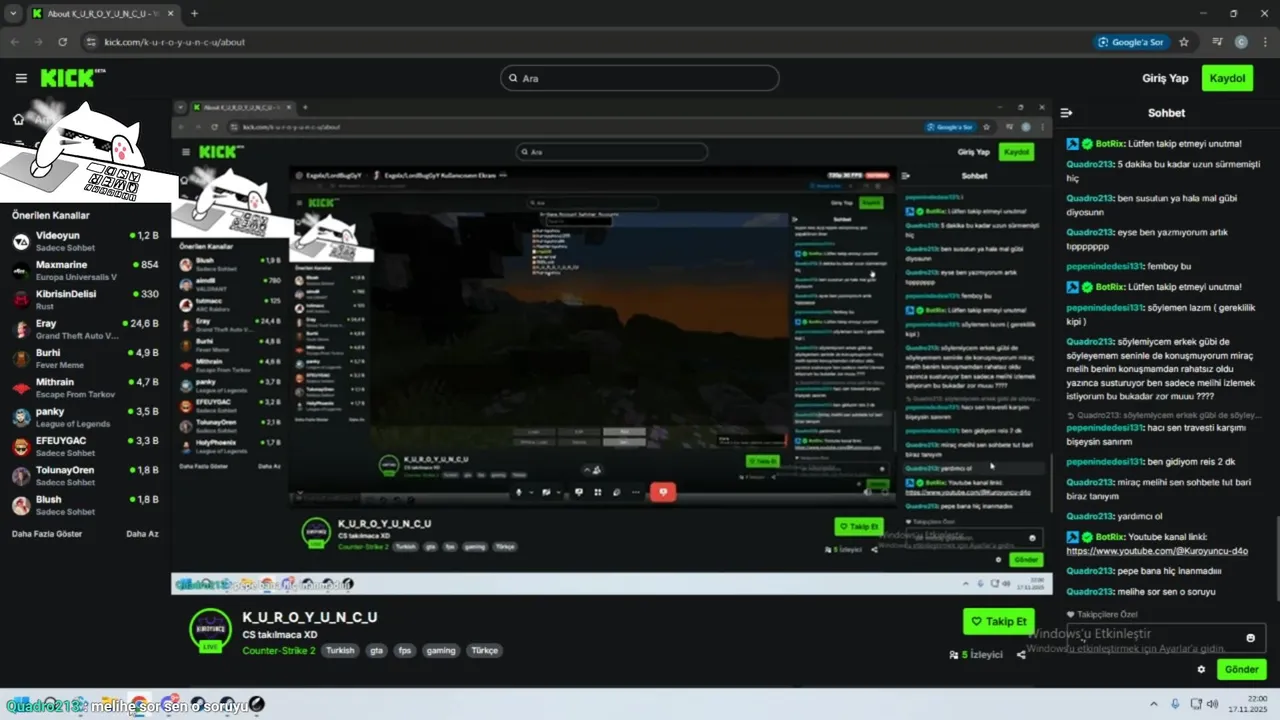Focus outer Kick Ara search field
Viewport: 1280px width, 720px height.
tap(639, 78)
